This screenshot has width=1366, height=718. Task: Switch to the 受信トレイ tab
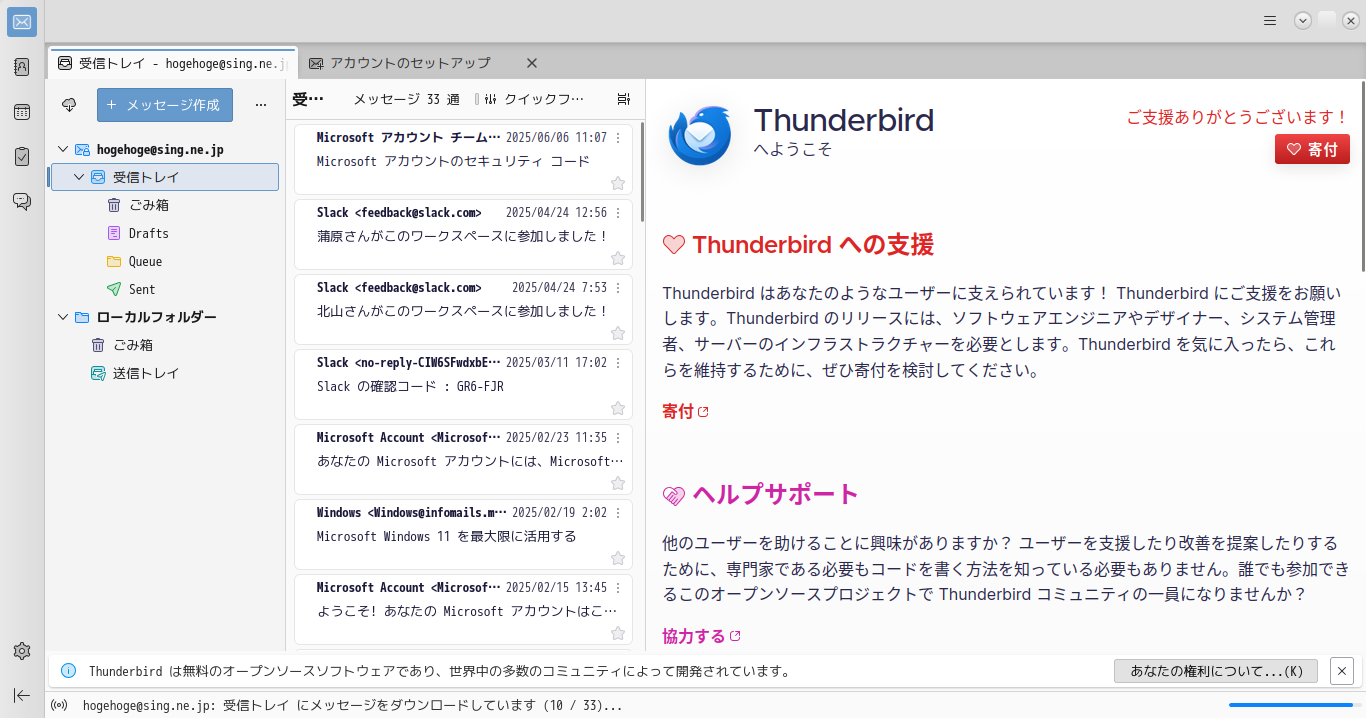[171, 63]
